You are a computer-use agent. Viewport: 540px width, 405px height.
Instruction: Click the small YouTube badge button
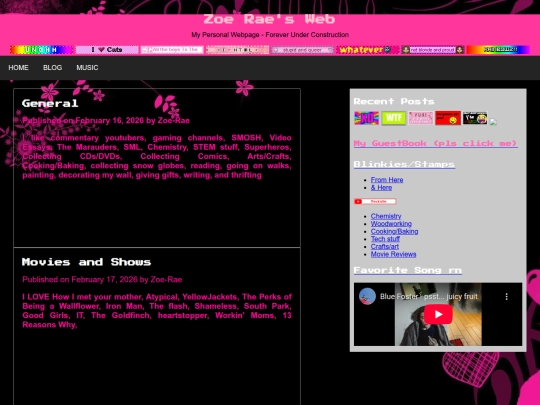375,201
